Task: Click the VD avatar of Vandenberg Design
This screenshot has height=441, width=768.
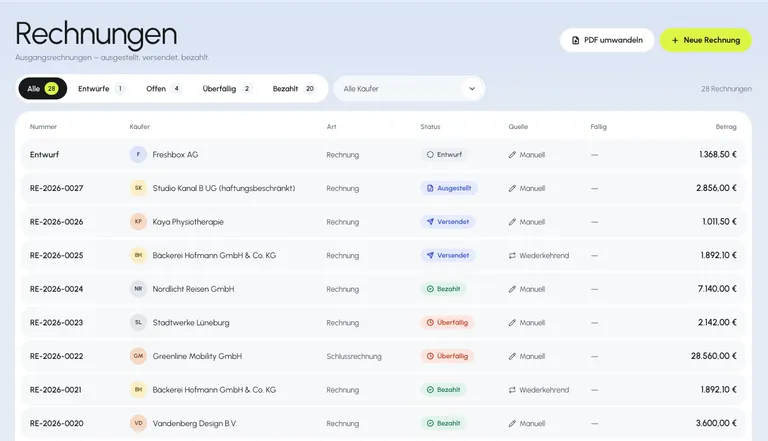Action: pyautogui.click(x=138, y=423)
